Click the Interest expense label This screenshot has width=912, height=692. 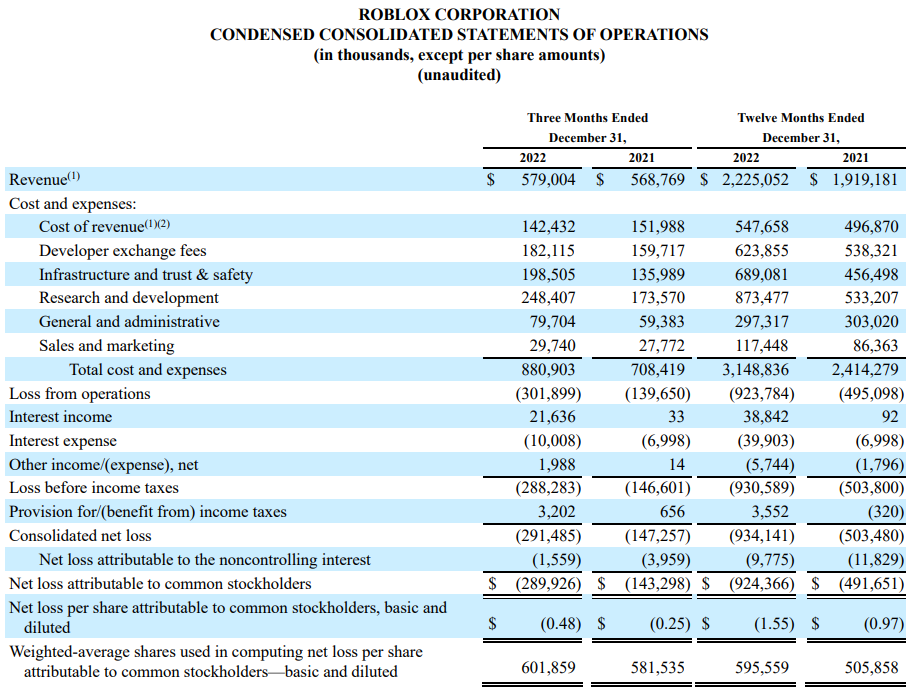pos(63,441)
